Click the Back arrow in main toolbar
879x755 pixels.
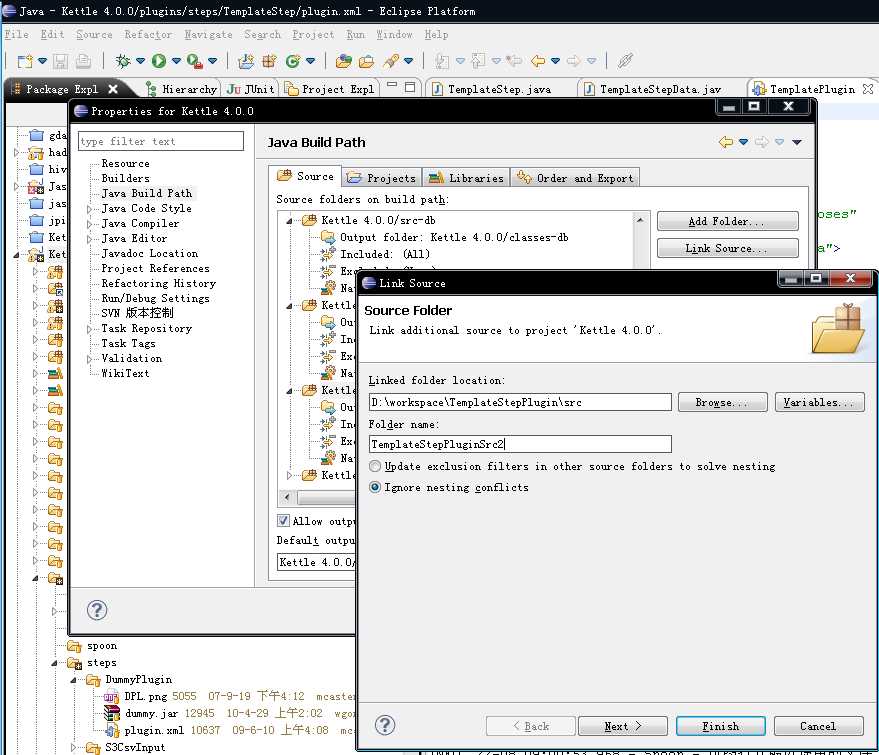pyautogui.click(x=538, y=61)
